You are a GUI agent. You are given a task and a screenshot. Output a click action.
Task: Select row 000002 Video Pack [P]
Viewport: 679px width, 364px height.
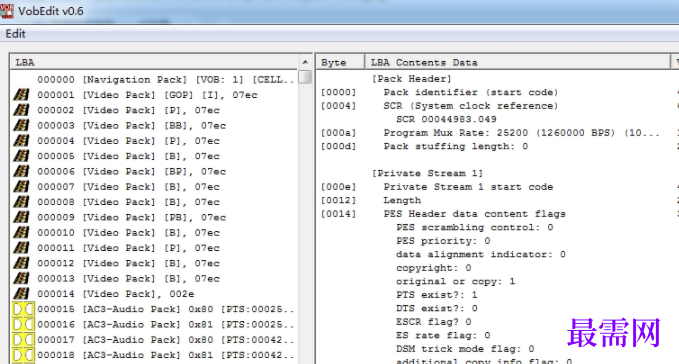click(x=128, y=110)
